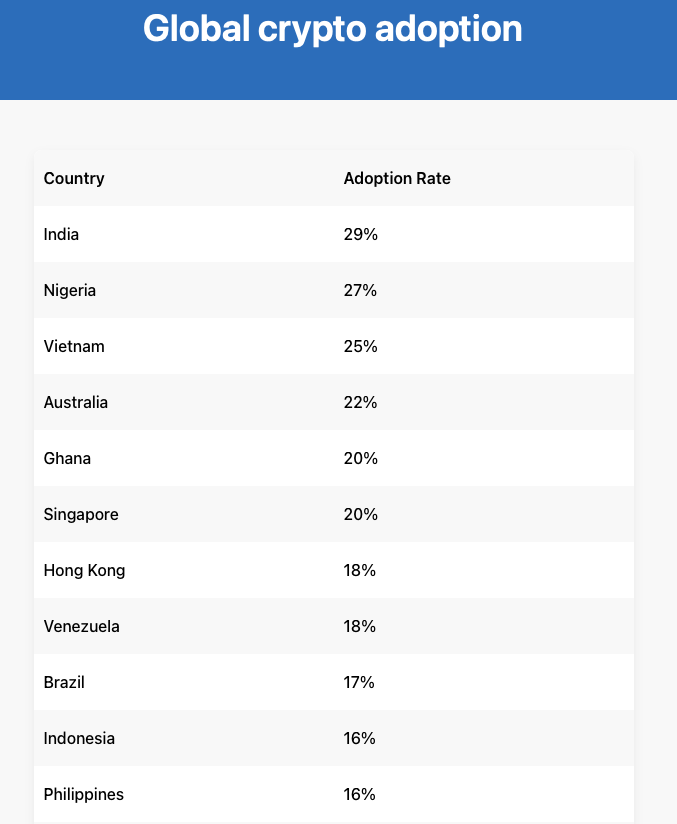677x824 pixels.
Task: Select the Vietnam country cell
Action: click(74, 347)
